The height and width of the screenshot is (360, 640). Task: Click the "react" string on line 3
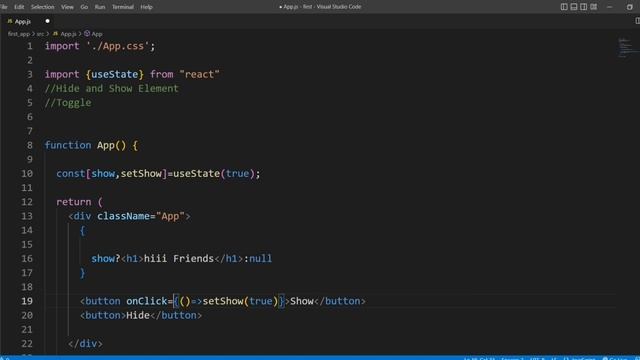199,74
